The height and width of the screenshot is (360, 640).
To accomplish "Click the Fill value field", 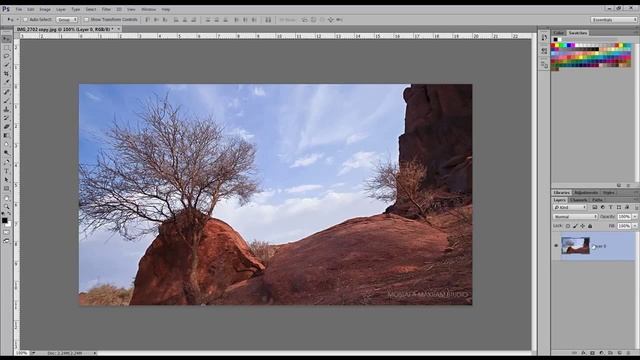I will pyautogui.click(x=624, y=226).
